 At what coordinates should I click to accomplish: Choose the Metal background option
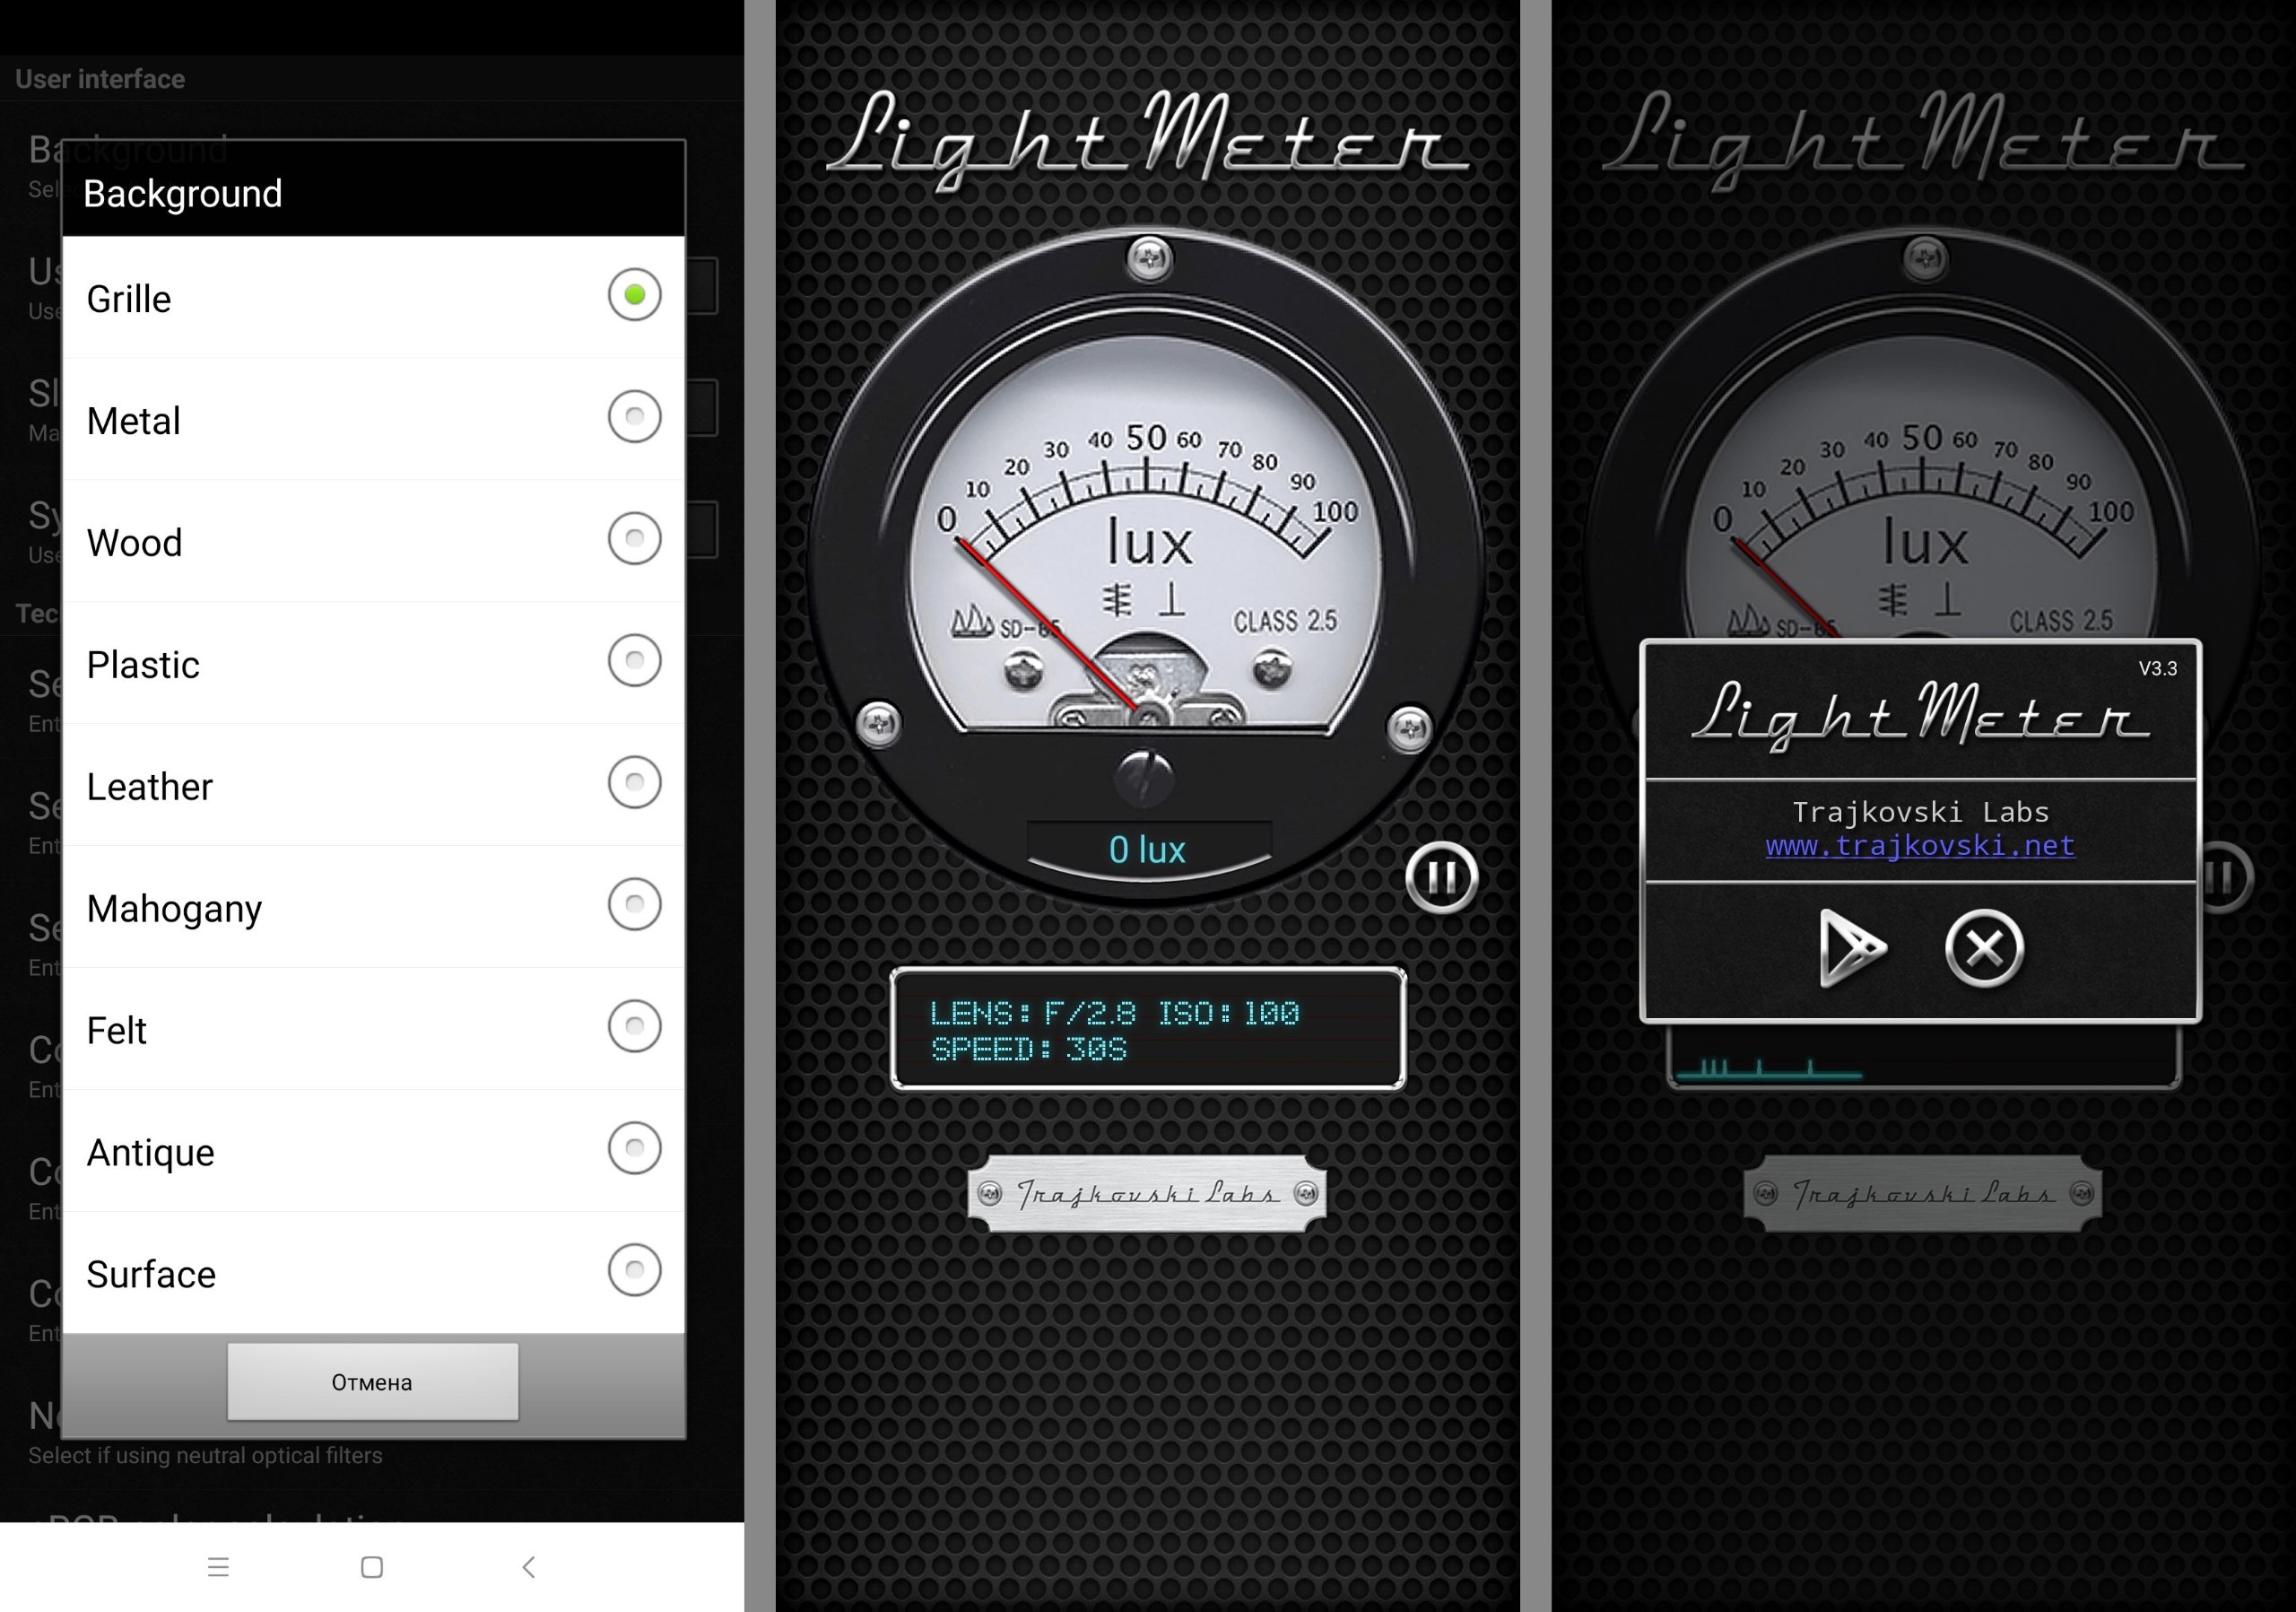click(x=634, y=417)
